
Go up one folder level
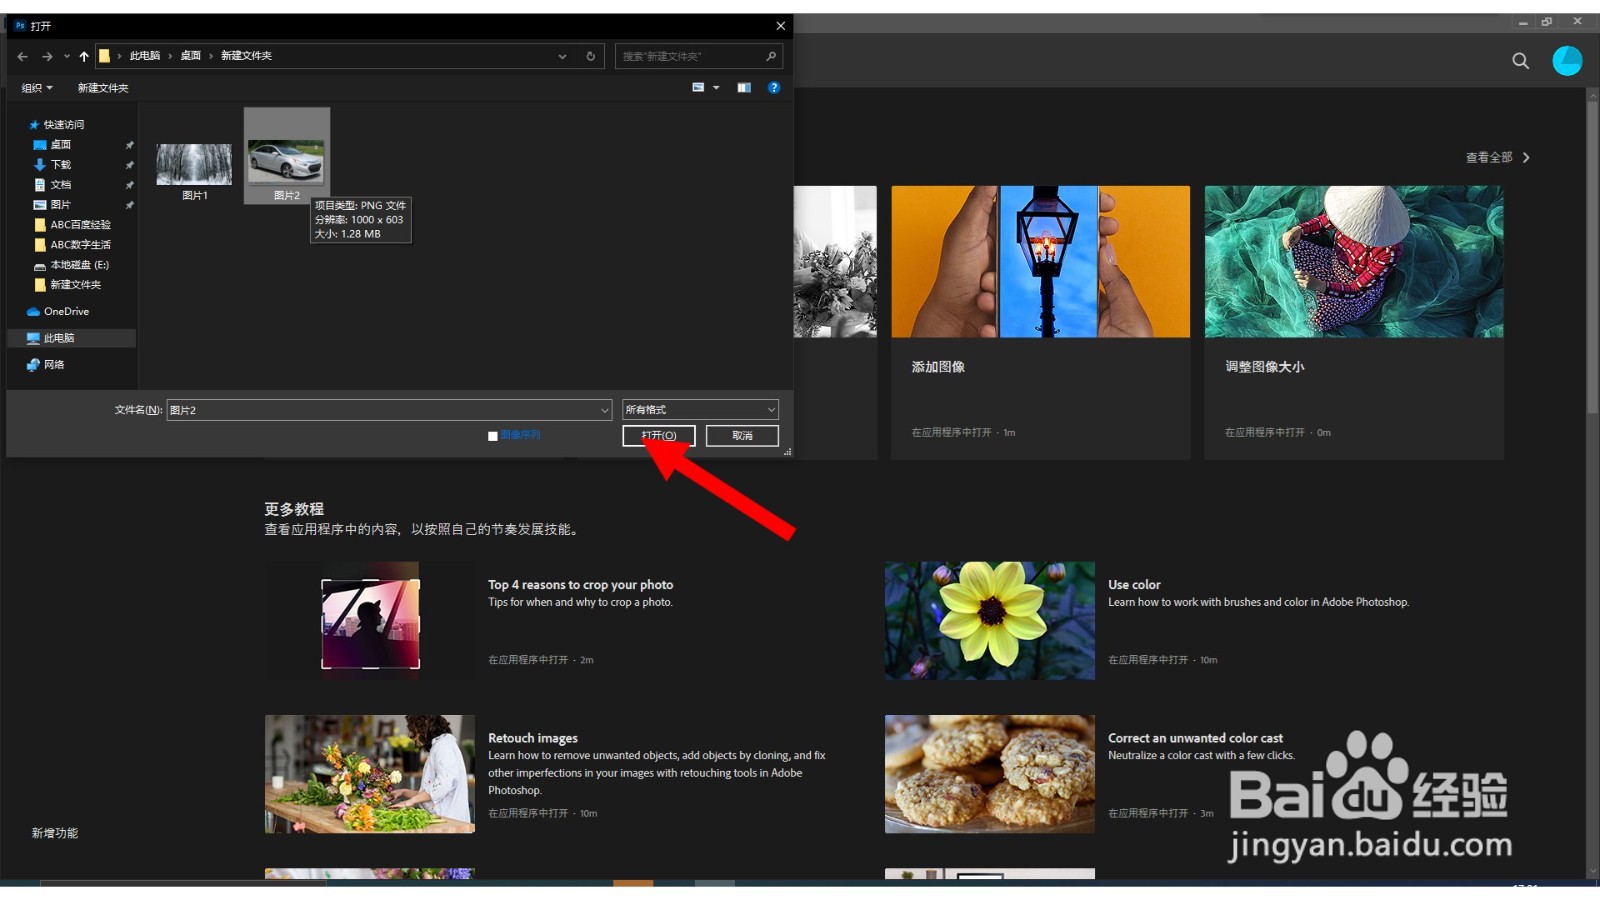[84, 56]
